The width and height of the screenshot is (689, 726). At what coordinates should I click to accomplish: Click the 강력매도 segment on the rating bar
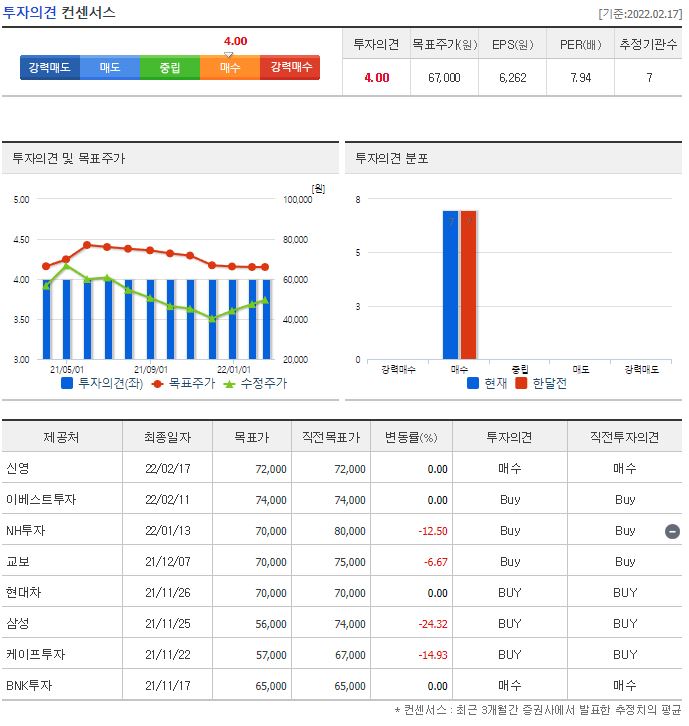50,68
